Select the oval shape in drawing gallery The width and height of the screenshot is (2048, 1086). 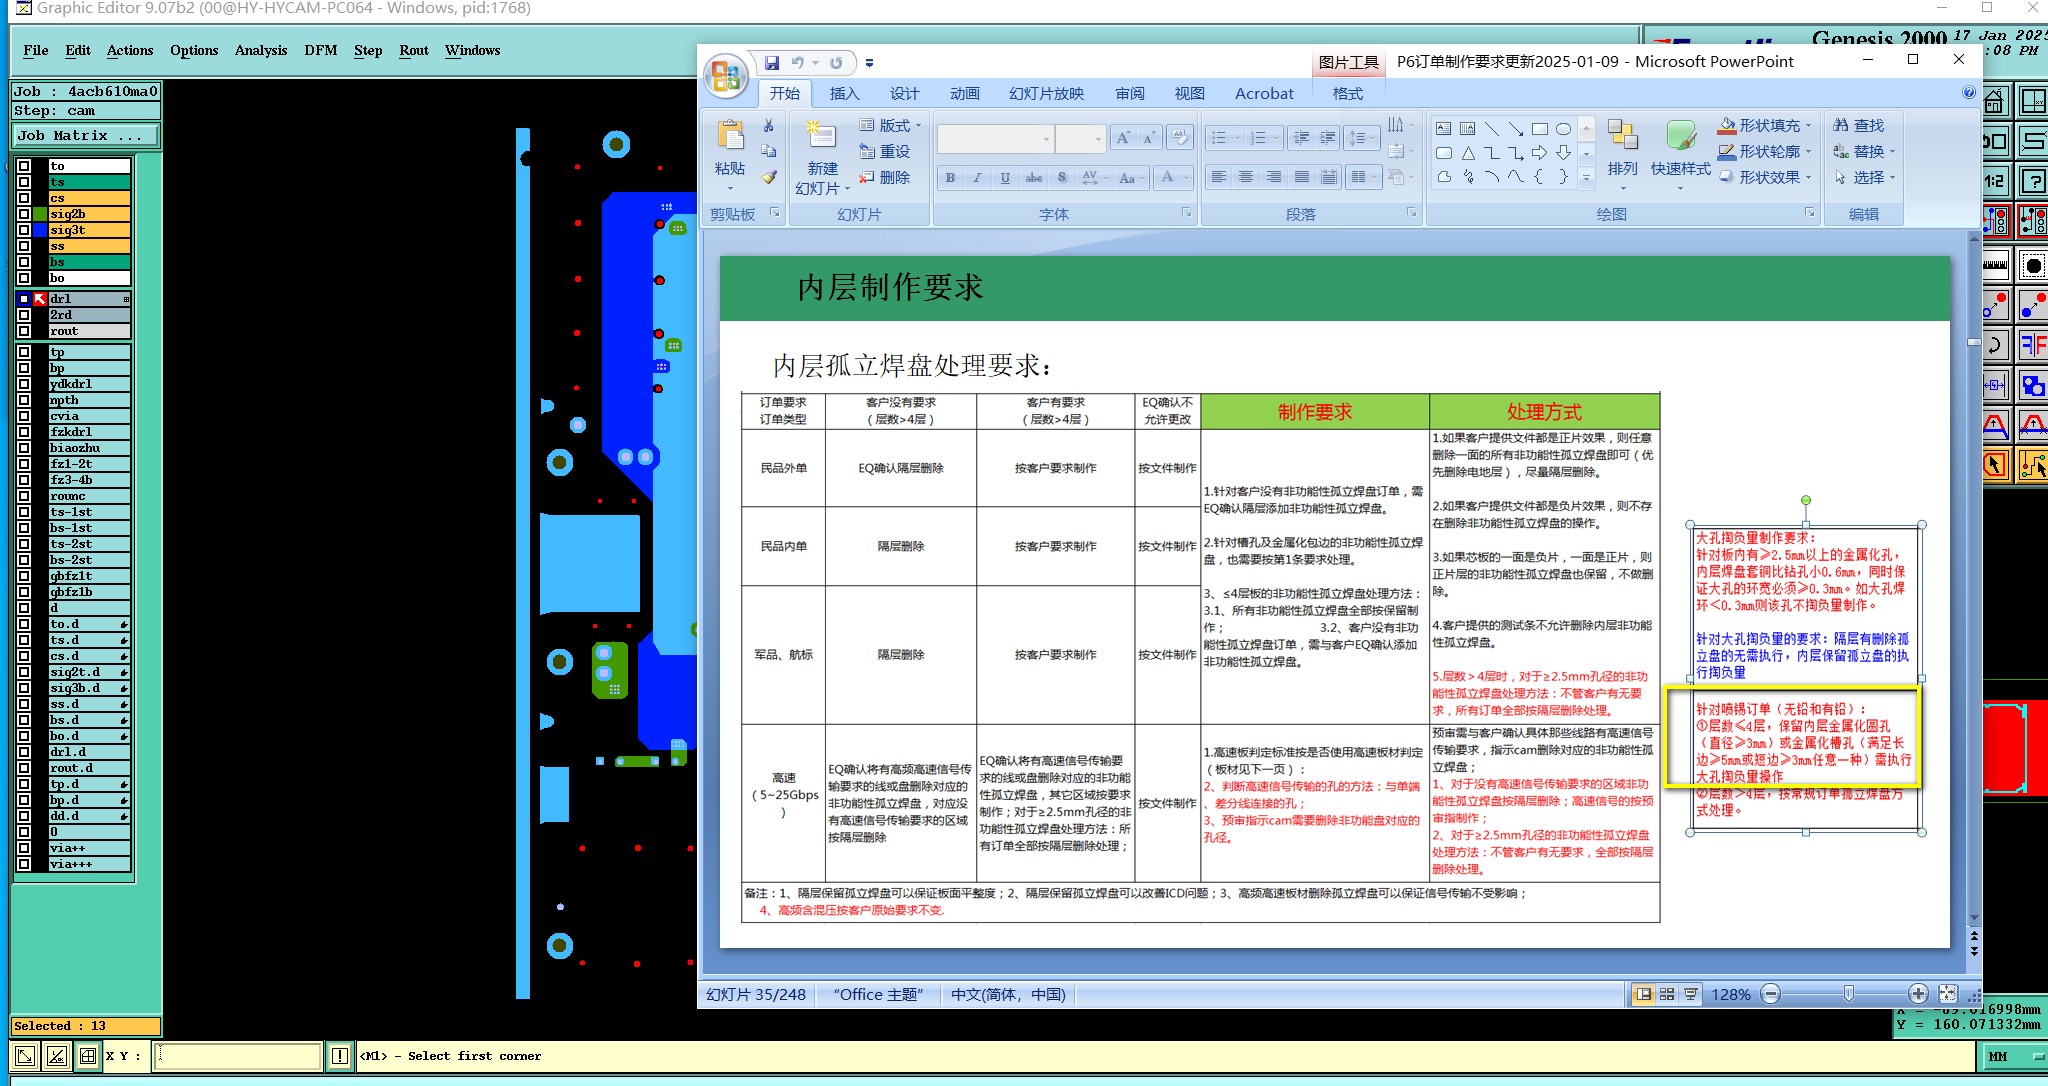tap(1563, 129)
